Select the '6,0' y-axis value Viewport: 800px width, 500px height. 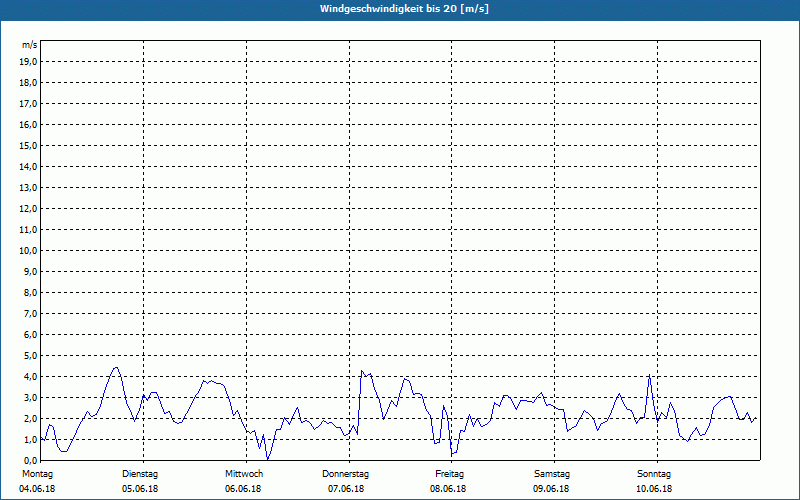click(31, 335)
